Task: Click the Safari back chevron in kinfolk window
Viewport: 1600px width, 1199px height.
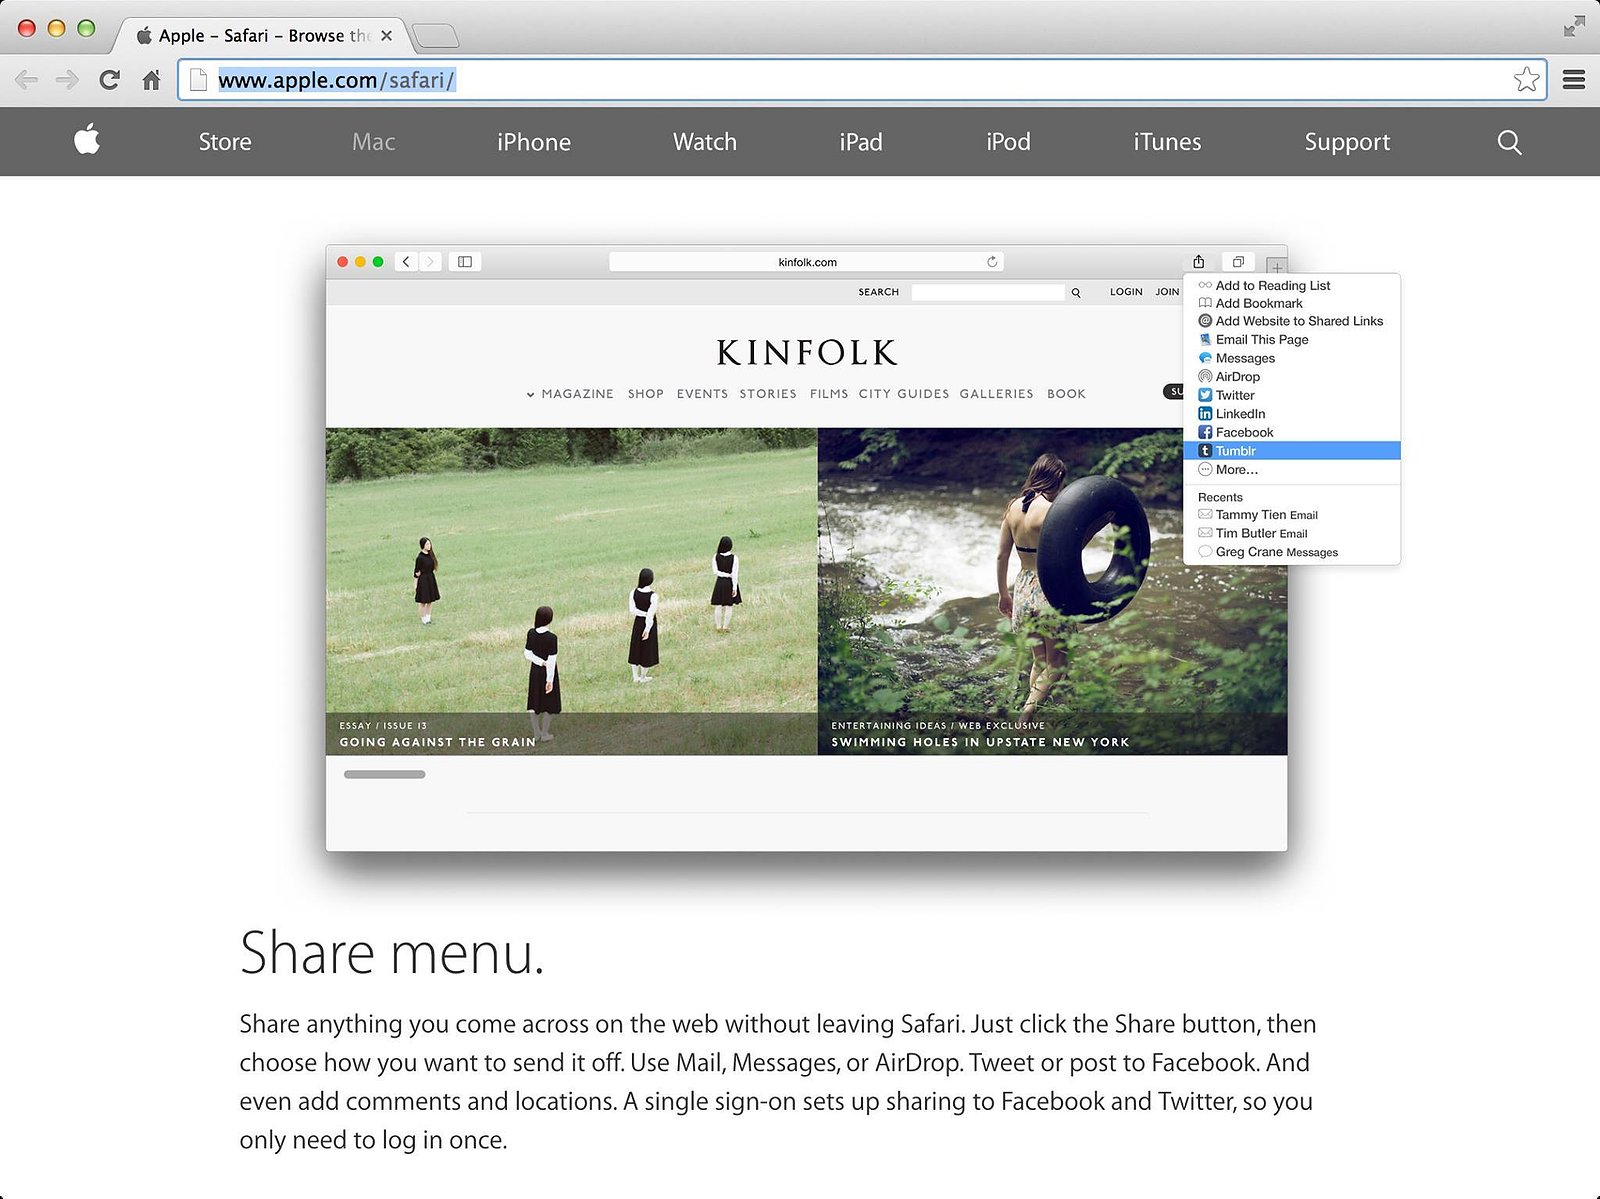Action: pyautogui.click(x=406, y=262)
